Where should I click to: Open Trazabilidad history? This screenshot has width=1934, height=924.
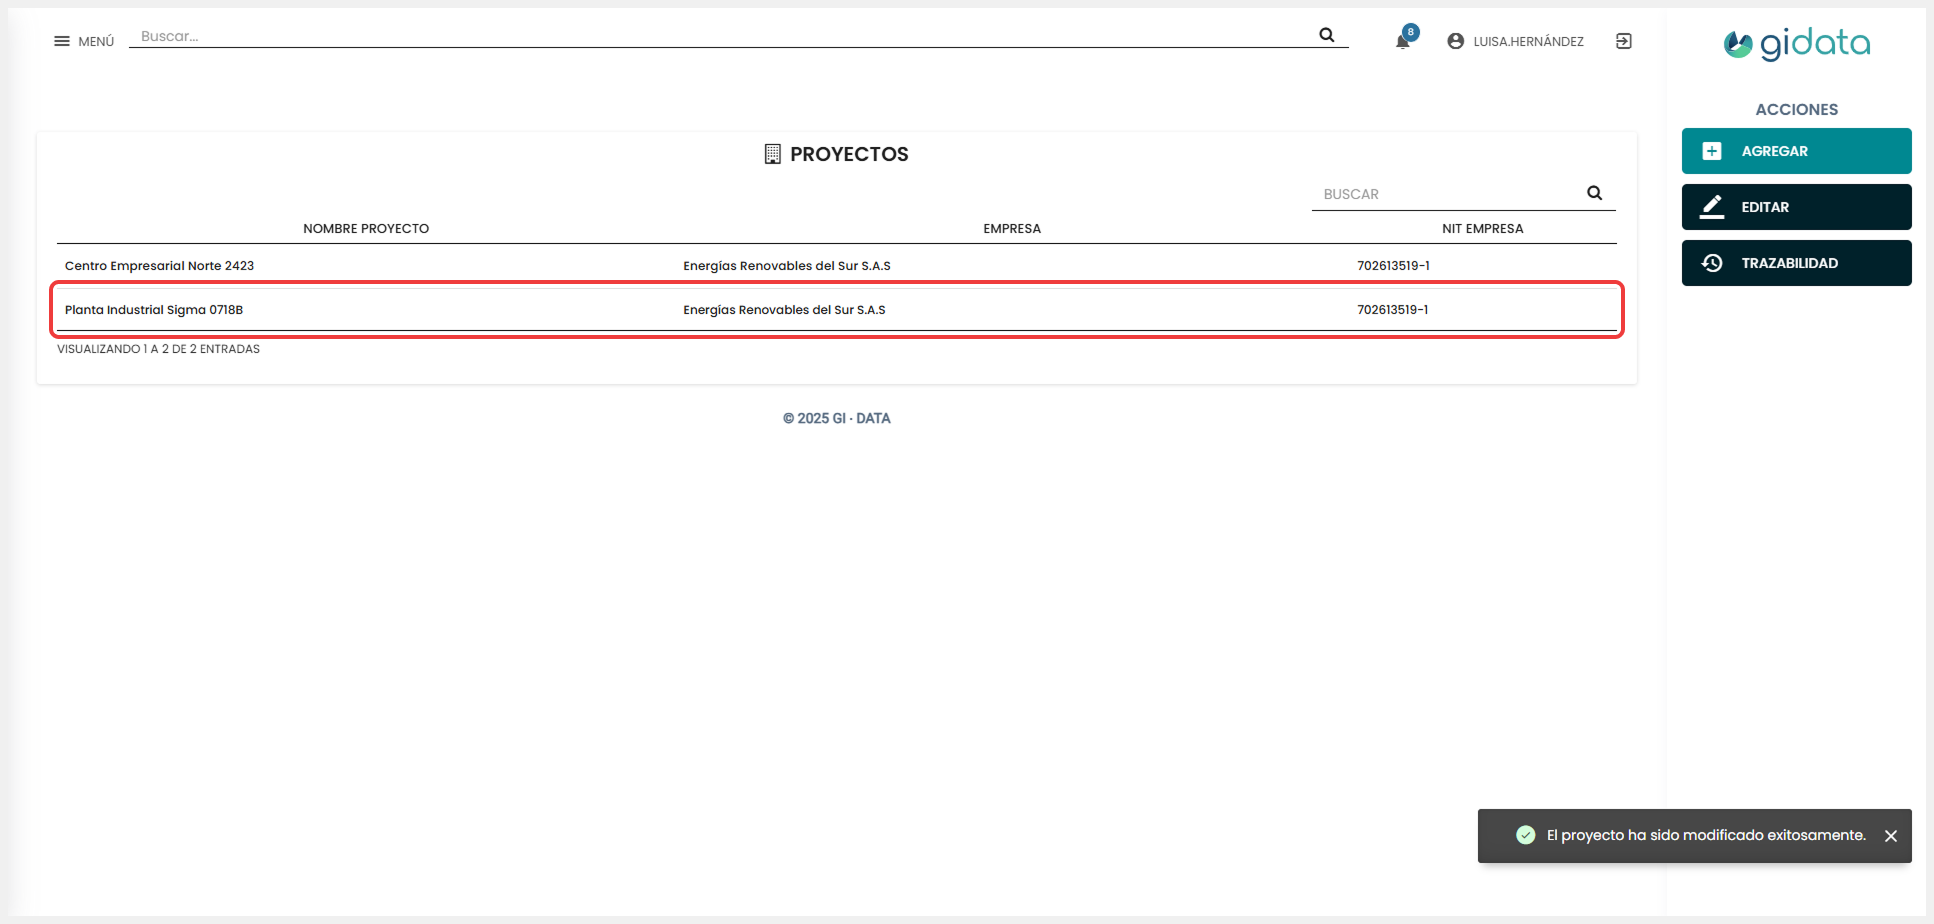[x=1796, y=263]
